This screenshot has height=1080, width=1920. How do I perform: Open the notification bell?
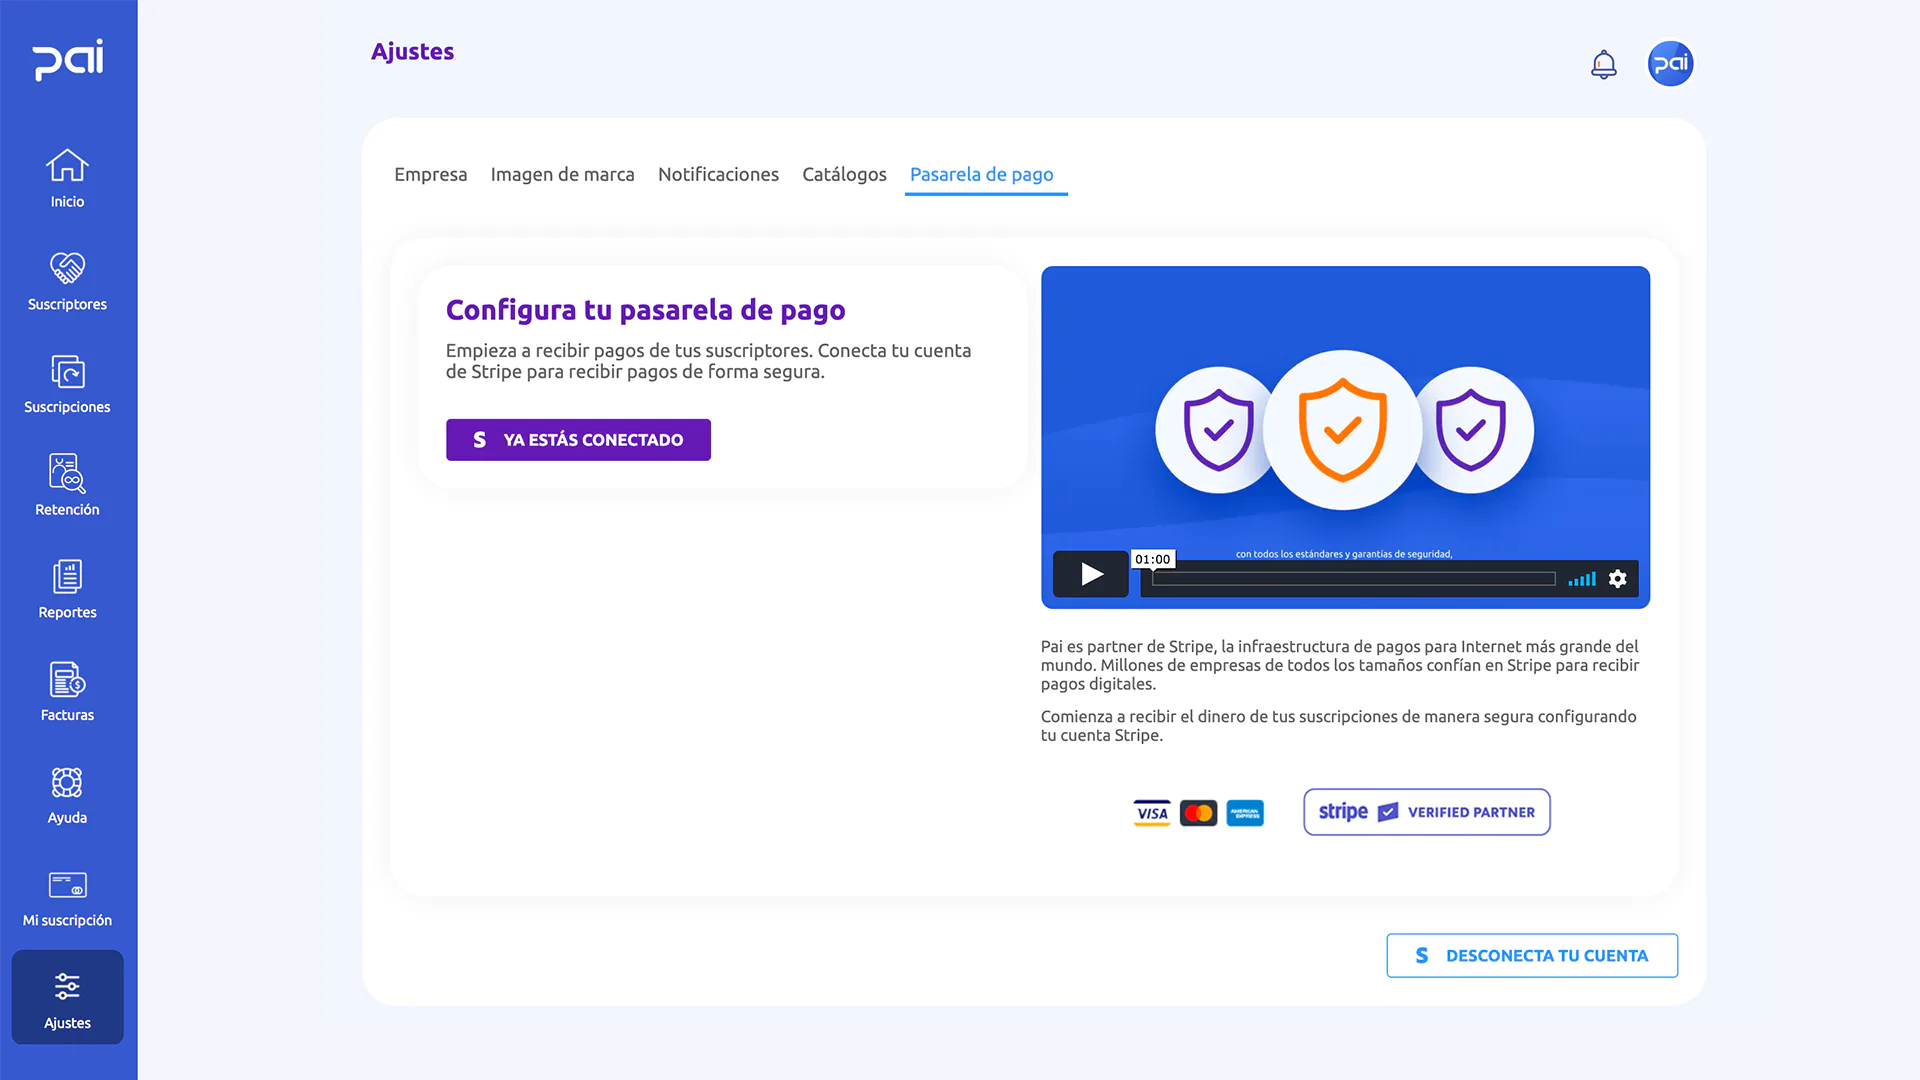(x=1604, y=63)
